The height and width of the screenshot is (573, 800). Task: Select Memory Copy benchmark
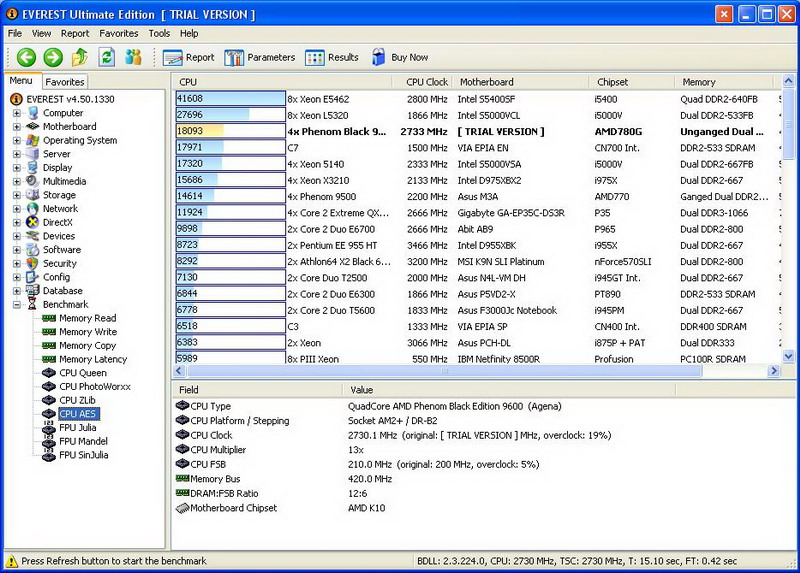click(88, 346)
